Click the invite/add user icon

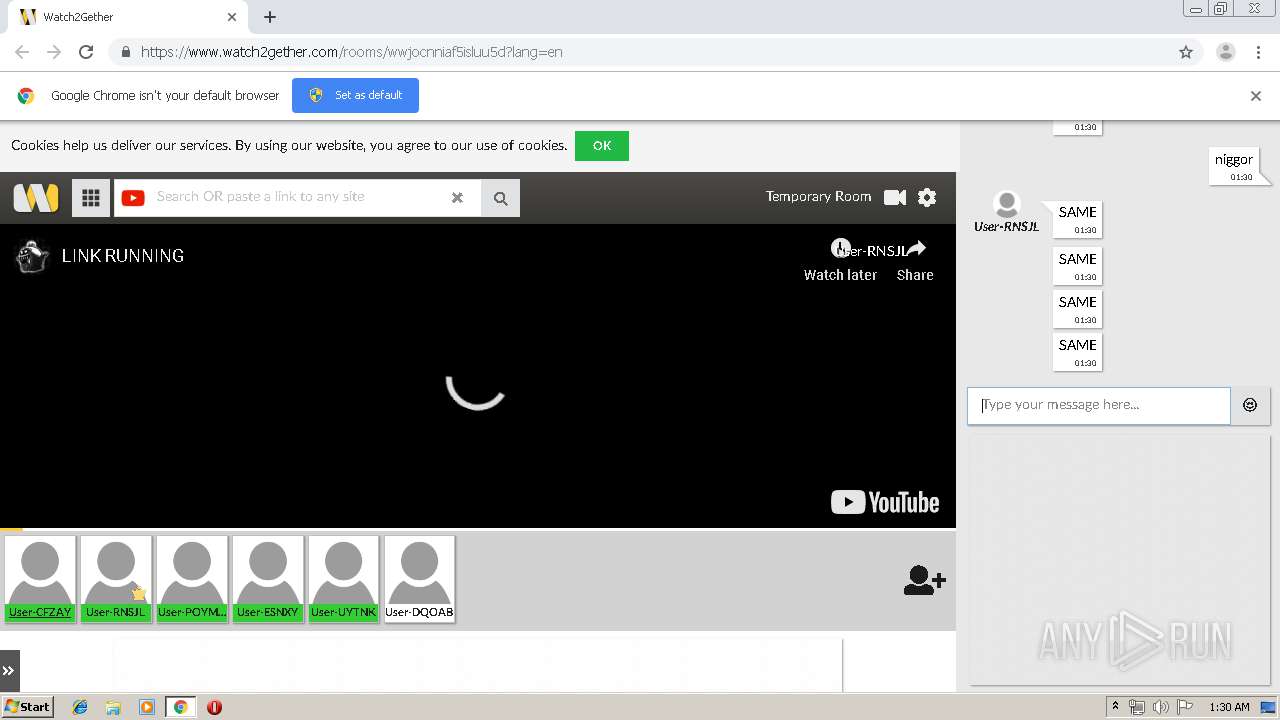[x=924, y=580]
